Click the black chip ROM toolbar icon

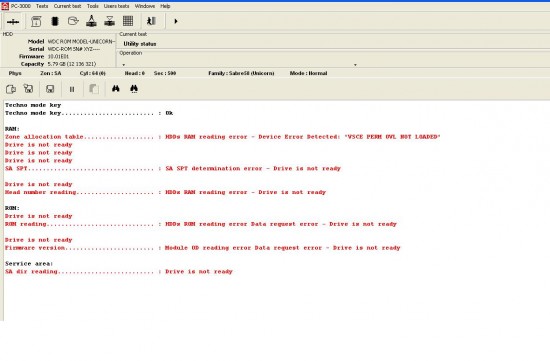[55, 21]
